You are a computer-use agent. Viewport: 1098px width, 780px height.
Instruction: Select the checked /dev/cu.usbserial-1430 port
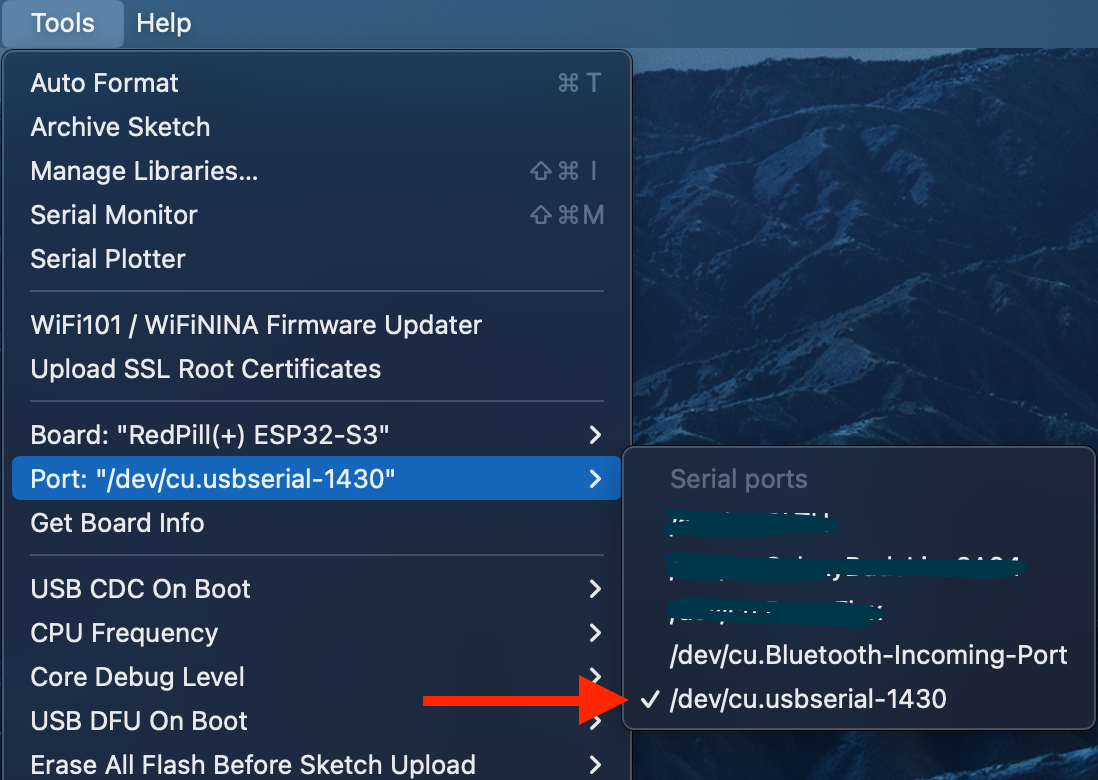point(808,699)
